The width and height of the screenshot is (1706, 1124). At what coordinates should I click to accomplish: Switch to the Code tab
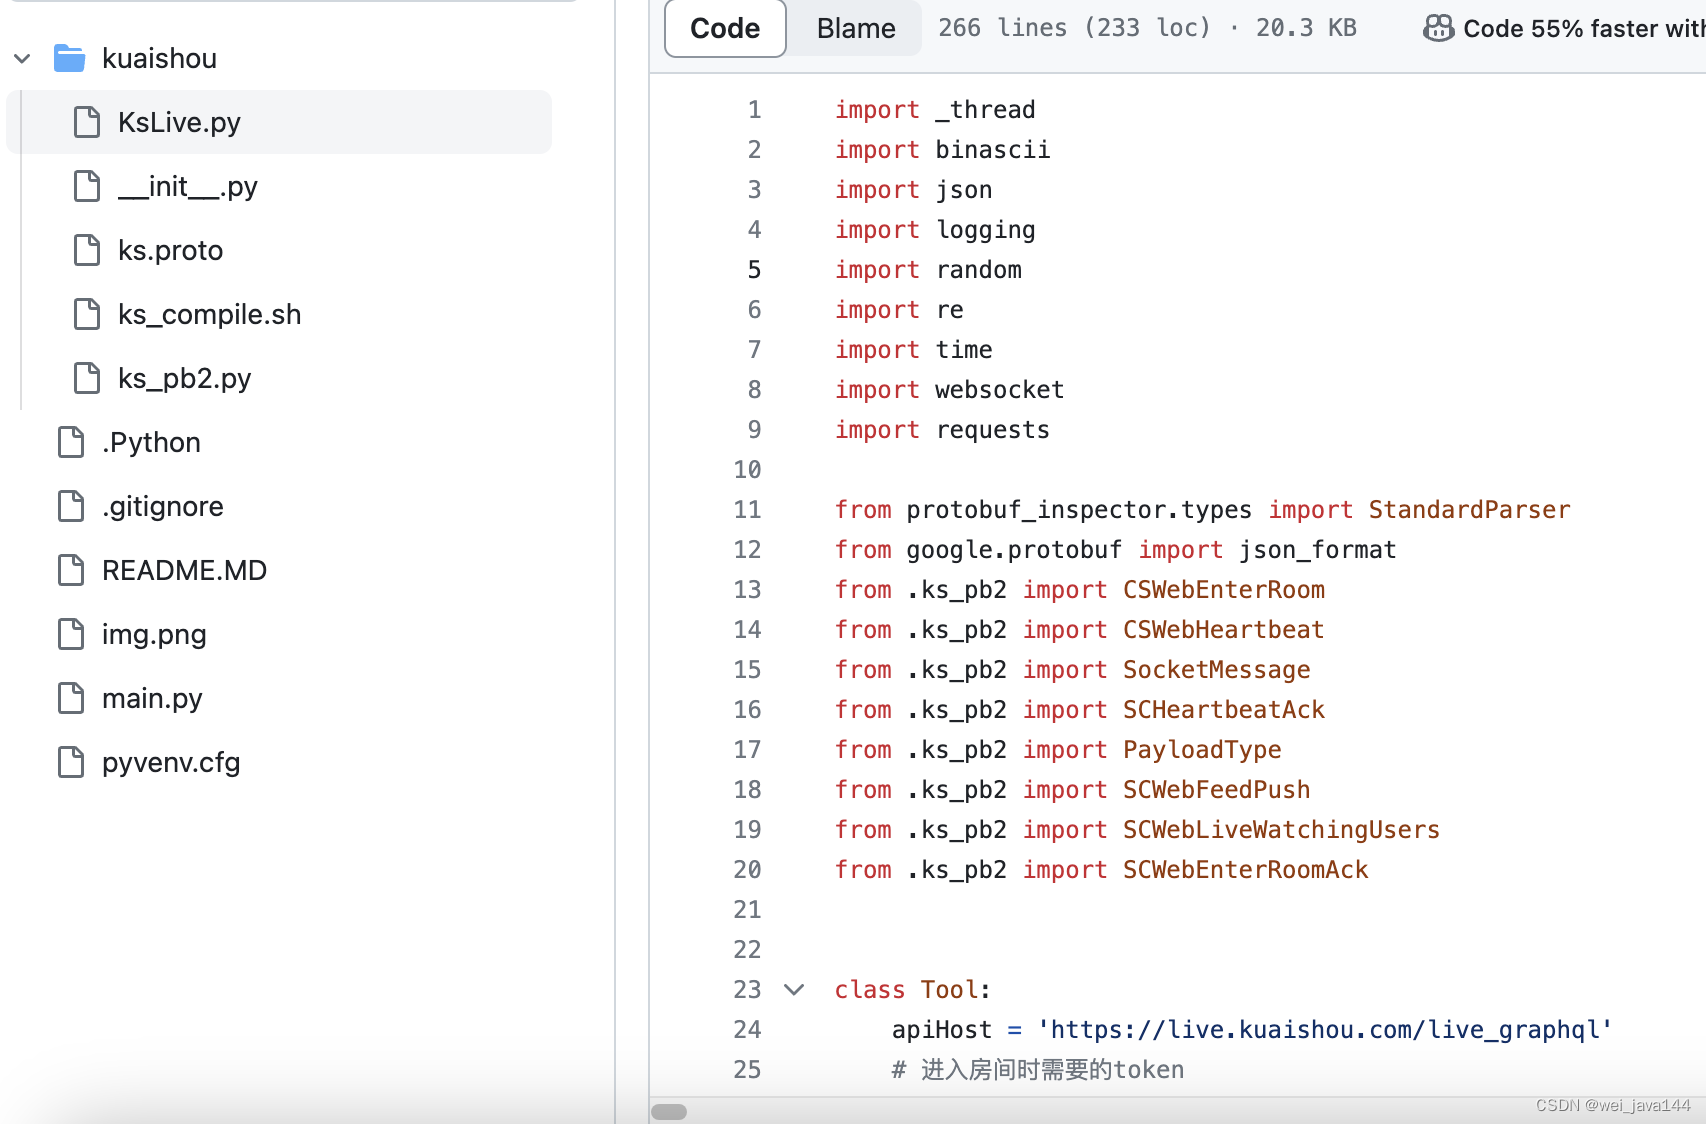pos(725,28)
